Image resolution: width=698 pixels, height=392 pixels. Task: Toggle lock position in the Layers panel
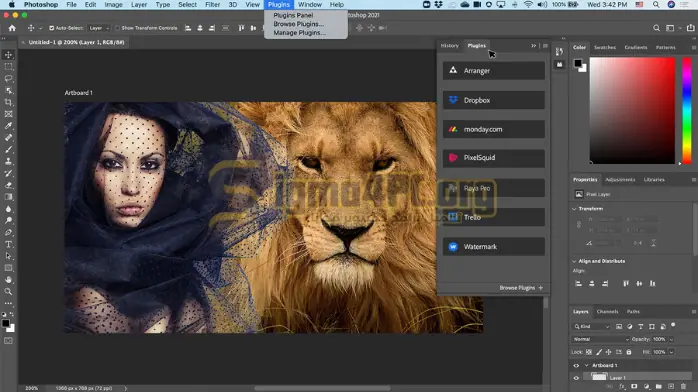[609, 352]
